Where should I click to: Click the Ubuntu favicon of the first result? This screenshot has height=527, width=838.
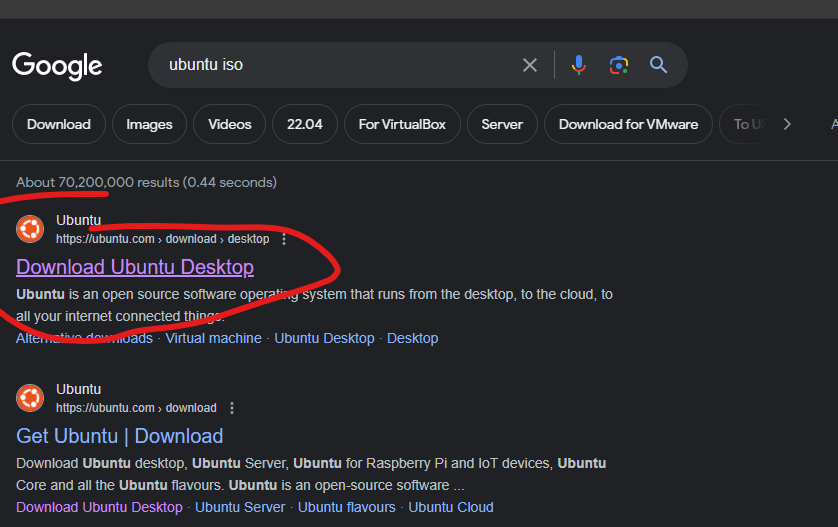tap(30, 229)
